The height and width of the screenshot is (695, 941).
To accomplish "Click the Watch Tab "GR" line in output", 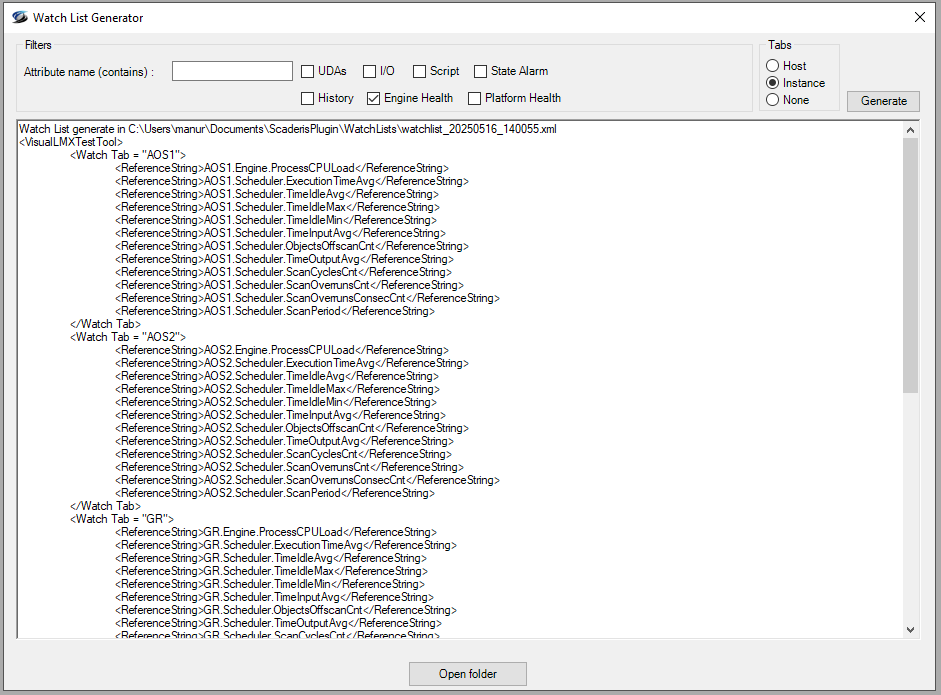I will (x=122, y=519).
